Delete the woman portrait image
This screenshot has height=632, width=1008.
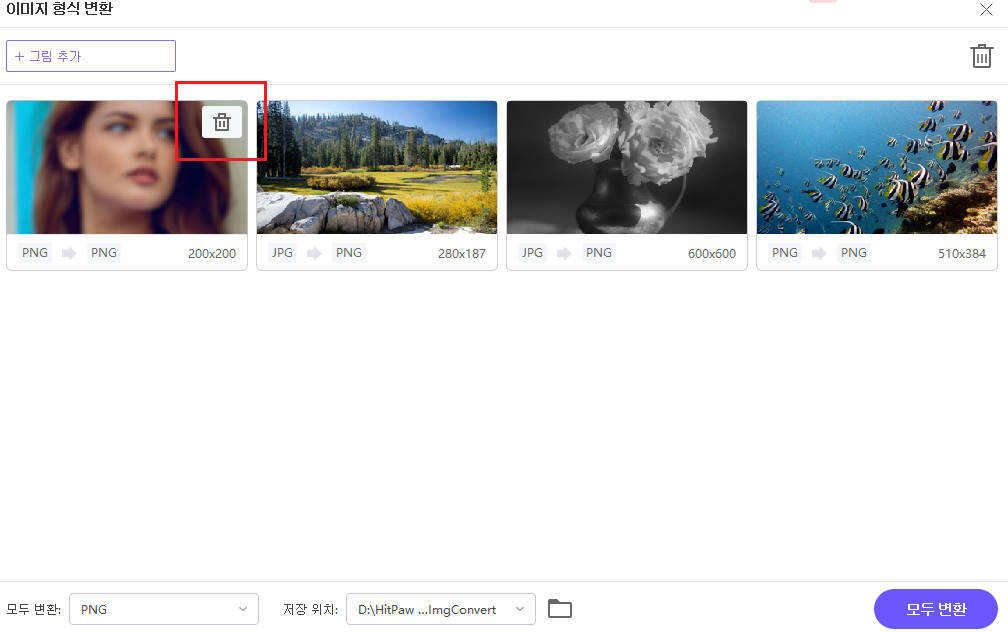pyautogui.click(x=222, y=122)
